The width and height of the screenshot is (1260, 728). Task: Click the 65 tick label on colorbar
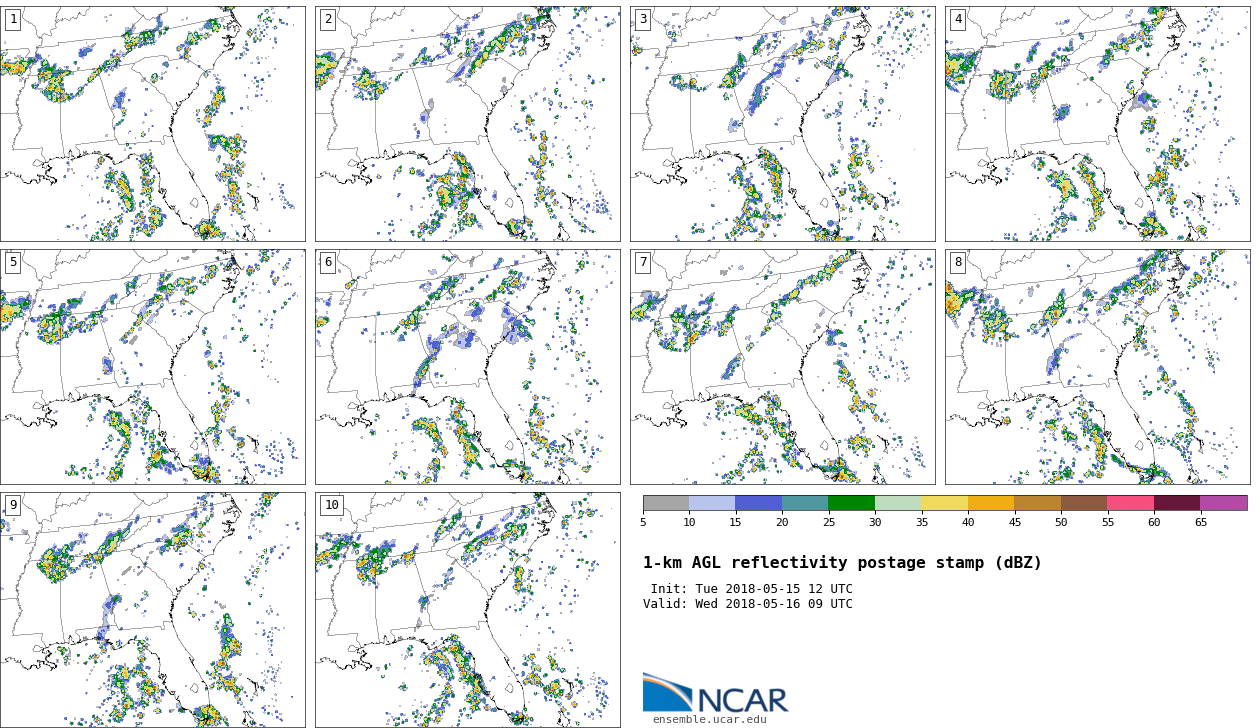tap(1200, 522)
